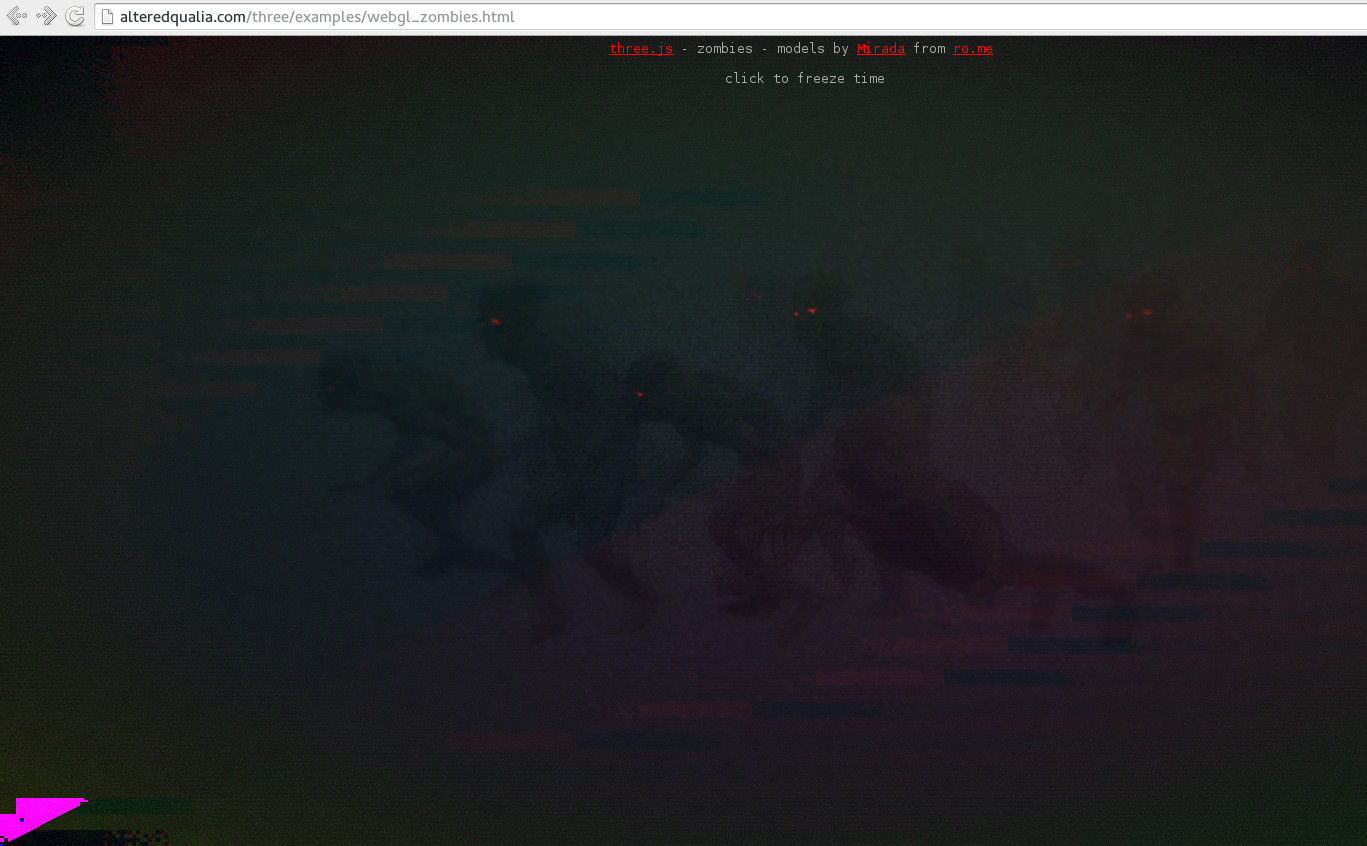The image size is (1367, 846).
Task: Click the red eyes of the center zombie
Action: (805, 312)
